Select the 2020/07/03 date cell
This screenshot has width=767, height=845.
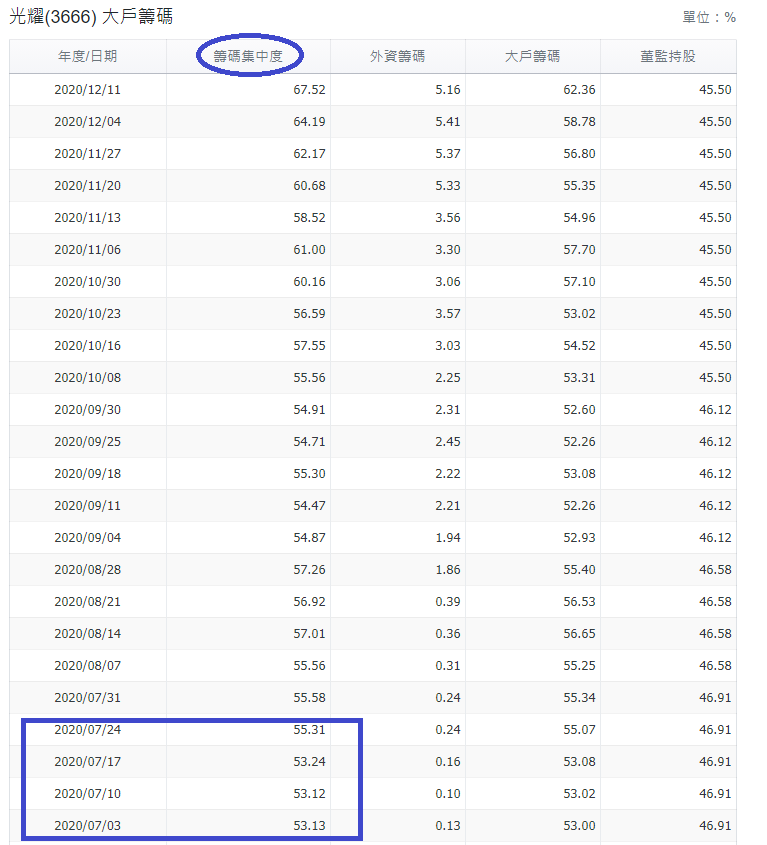[x=88, y=826]
